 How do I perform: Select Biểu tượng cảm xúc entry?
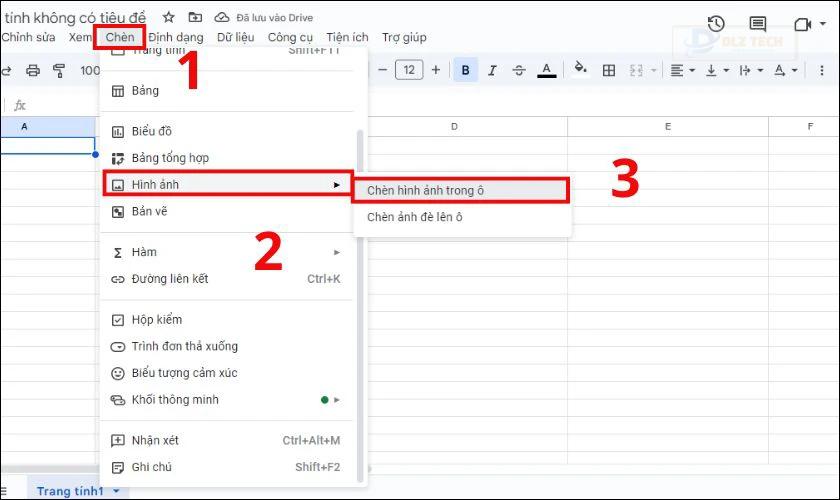tap(227, 373)
